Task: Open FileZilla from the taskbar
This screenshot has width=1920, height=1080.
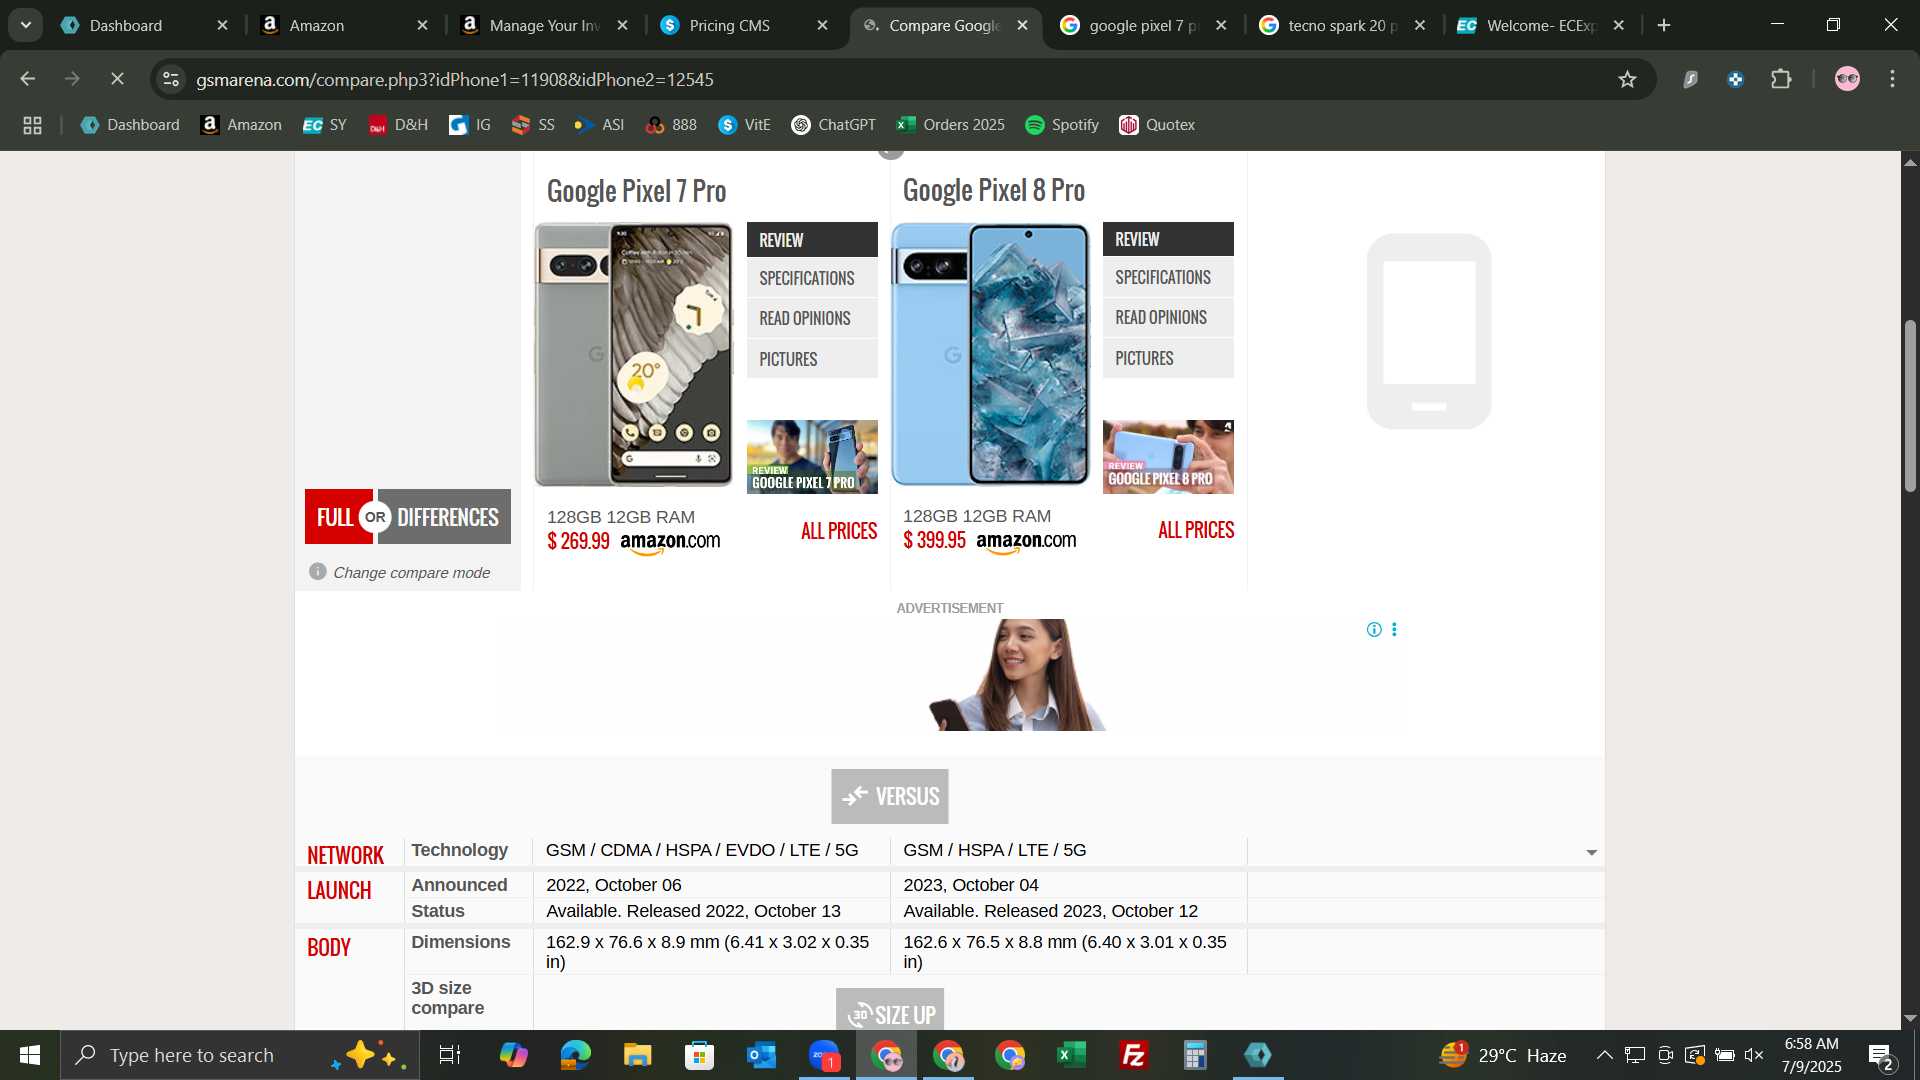Action: (x=1133, y=1055)
